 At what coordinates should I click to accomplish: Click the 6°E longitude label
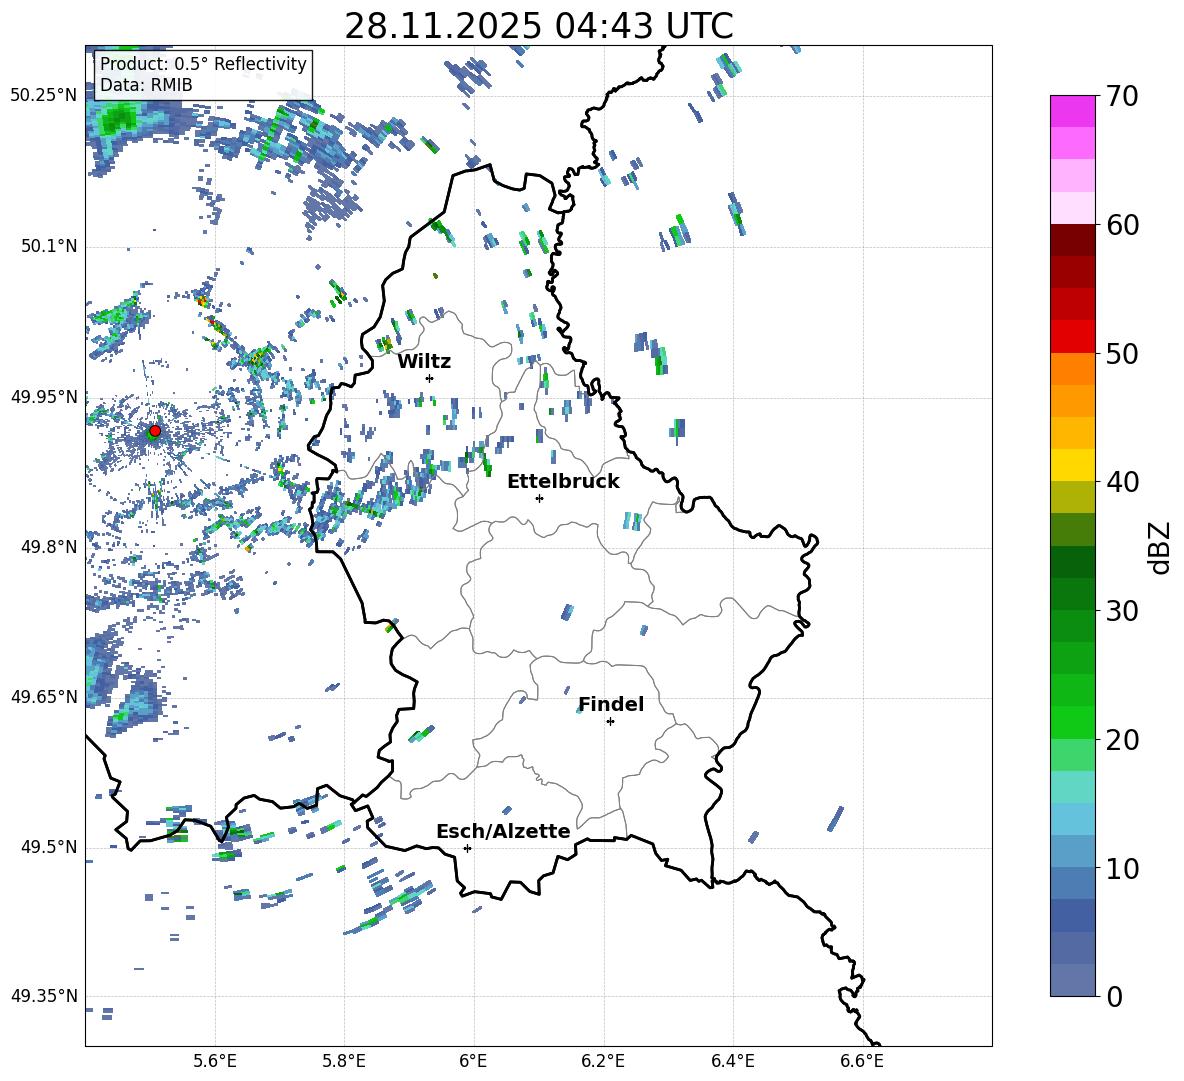473,1061
